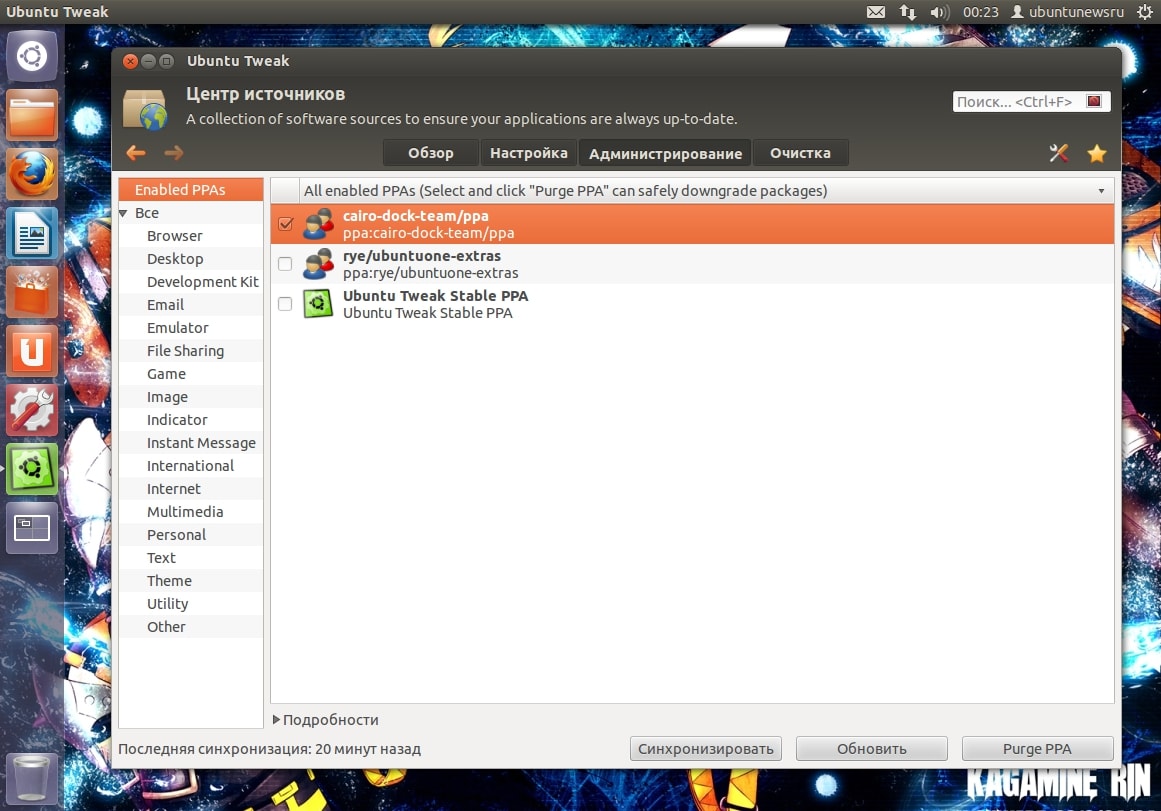Screen dimensions: 1161x811
Task: Check the rye/ubuntuone-extras checkbox
Action: click(x=285, y=264)
